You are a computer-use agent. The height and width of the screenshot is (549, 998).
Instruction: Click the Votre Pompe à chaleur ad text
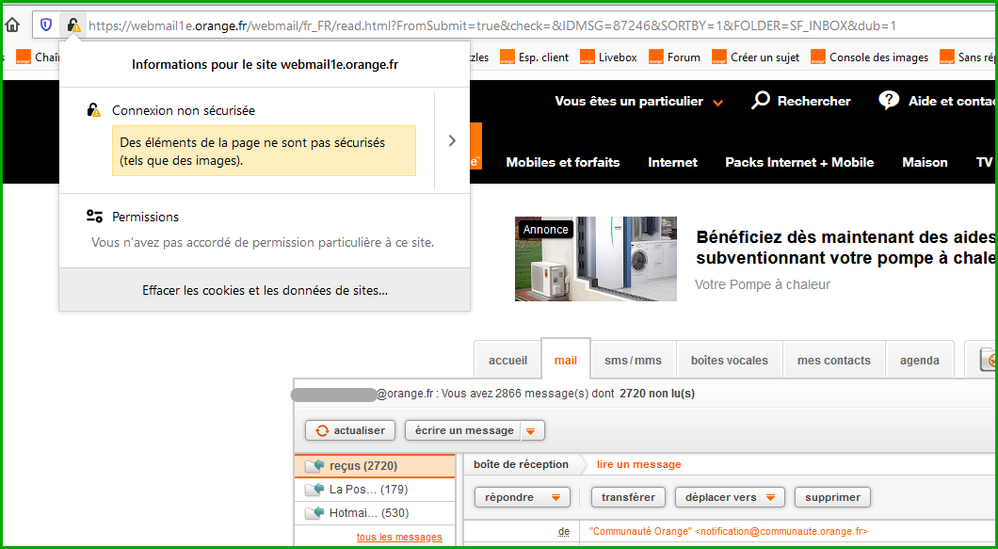(x=762, y=284)
